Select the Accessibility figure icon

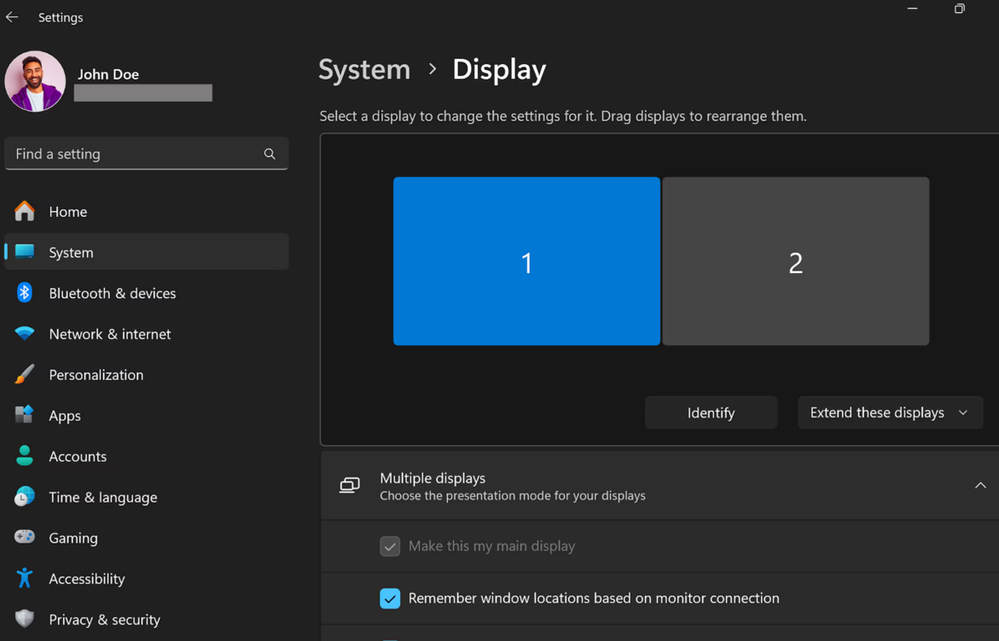(25, 578)
